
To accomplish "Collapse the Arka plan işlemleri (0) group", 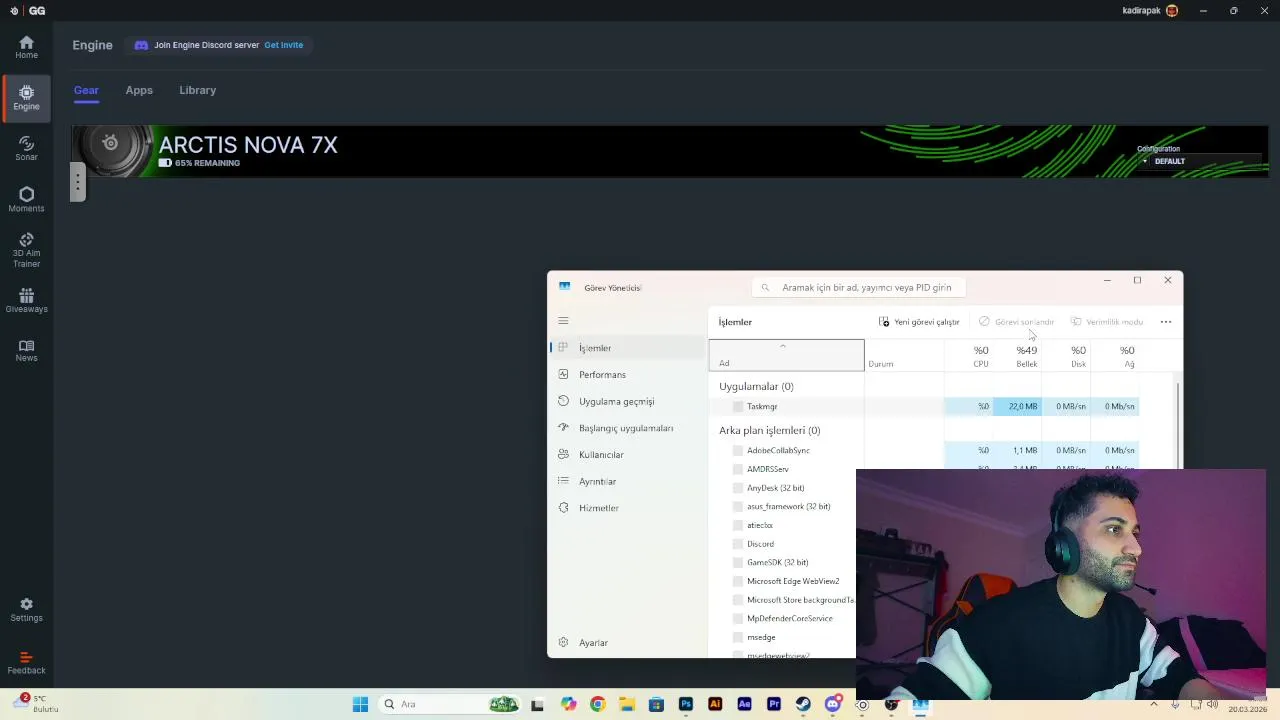I will click(769, 430).
